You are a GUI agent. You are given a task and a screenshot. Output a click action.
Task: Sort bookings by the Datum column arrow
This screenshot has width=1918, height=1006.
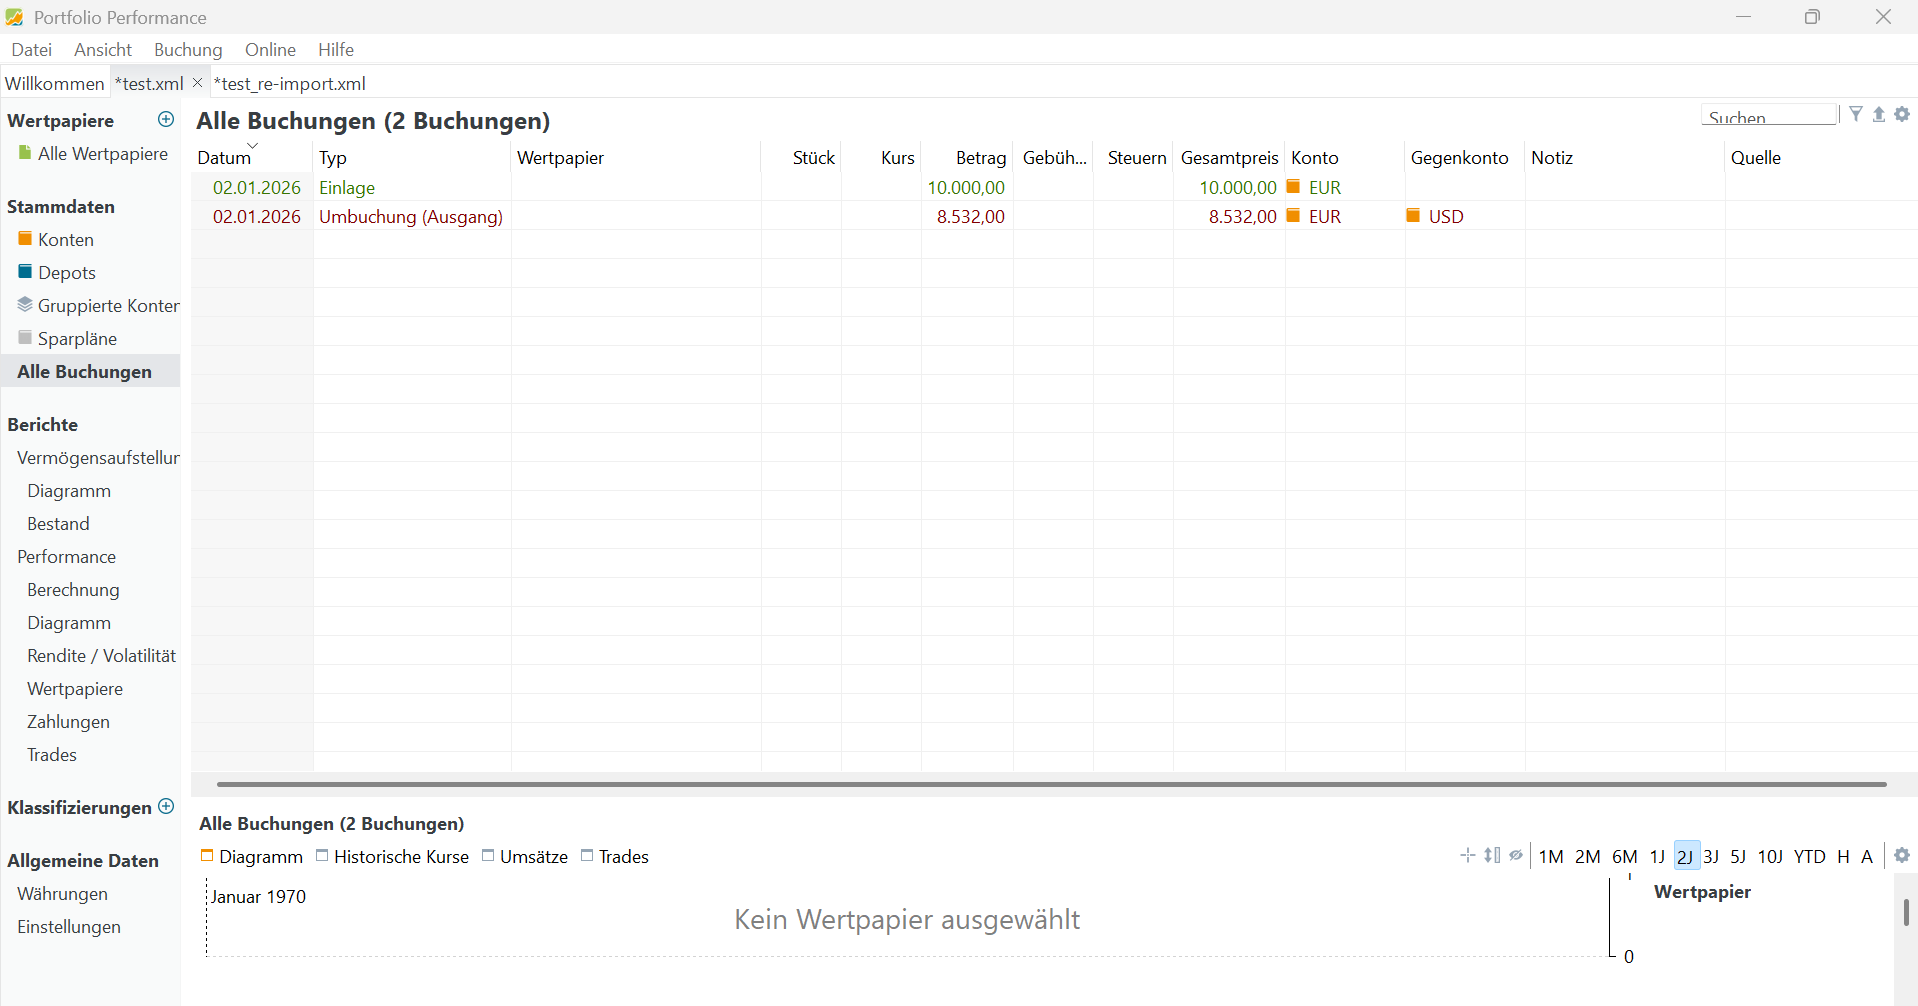[x=253, y=146]
